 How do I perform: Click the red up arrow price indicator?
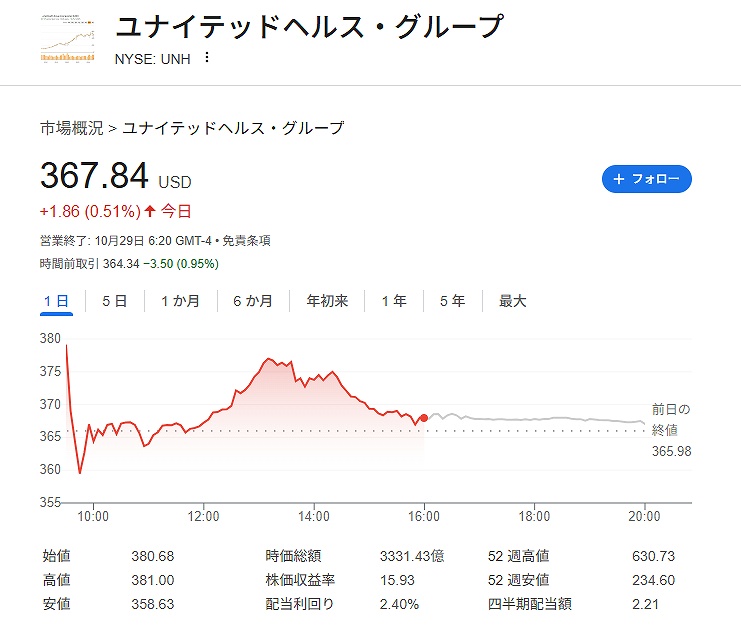[150, 211]
